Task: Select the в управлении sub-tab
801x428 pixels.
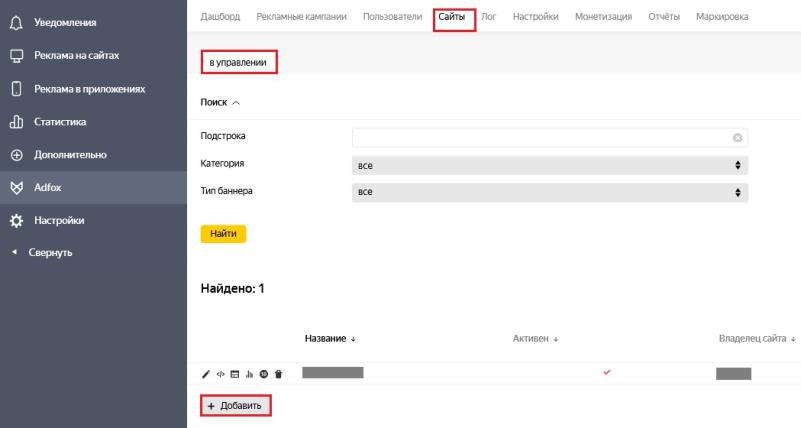Action: (x=238, y=62)
